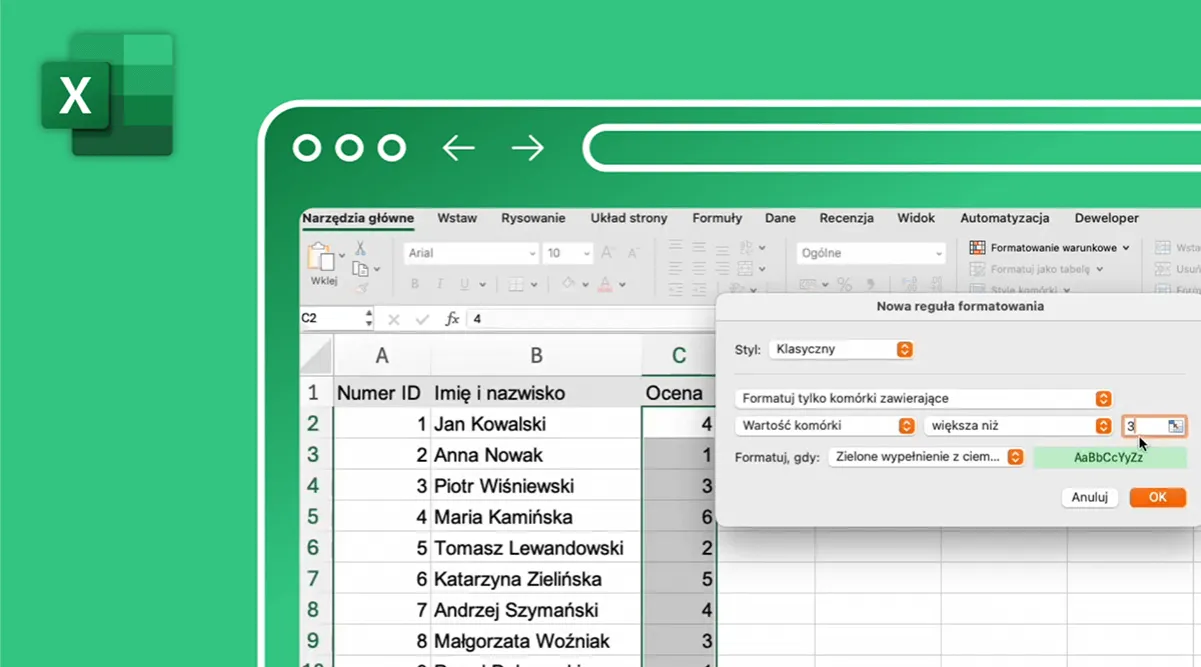Open the Ogólne number format dropdown
Image resolution: width=1201 pixels, height=667 pixels.
coord(871,254)
